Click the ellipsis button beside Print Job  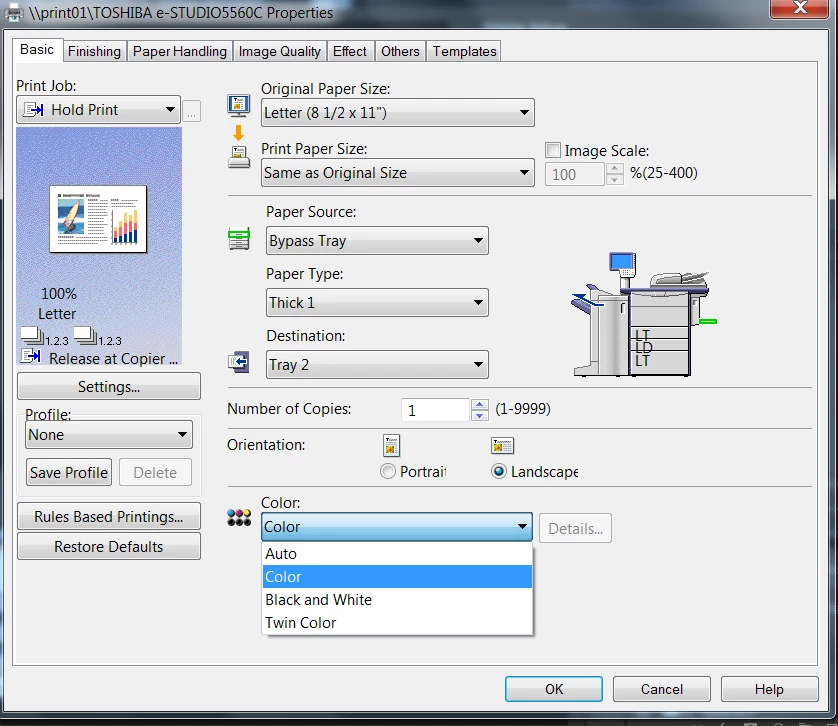(x=192, y=111)
